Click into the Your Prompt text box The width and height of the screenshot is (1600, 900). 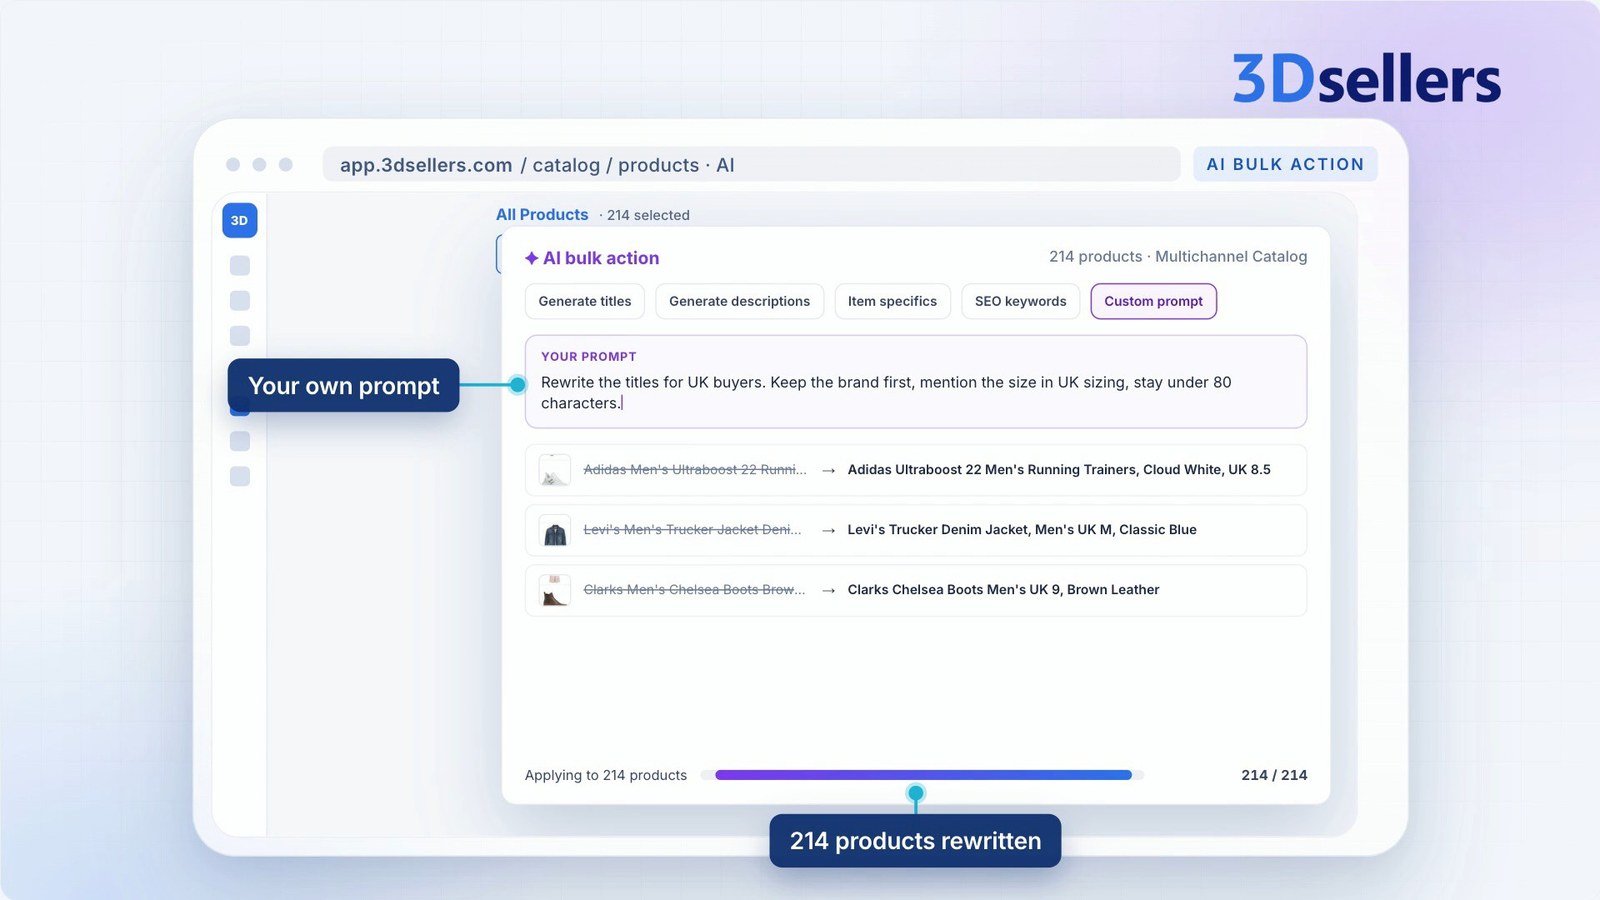(x=916, y=382)
